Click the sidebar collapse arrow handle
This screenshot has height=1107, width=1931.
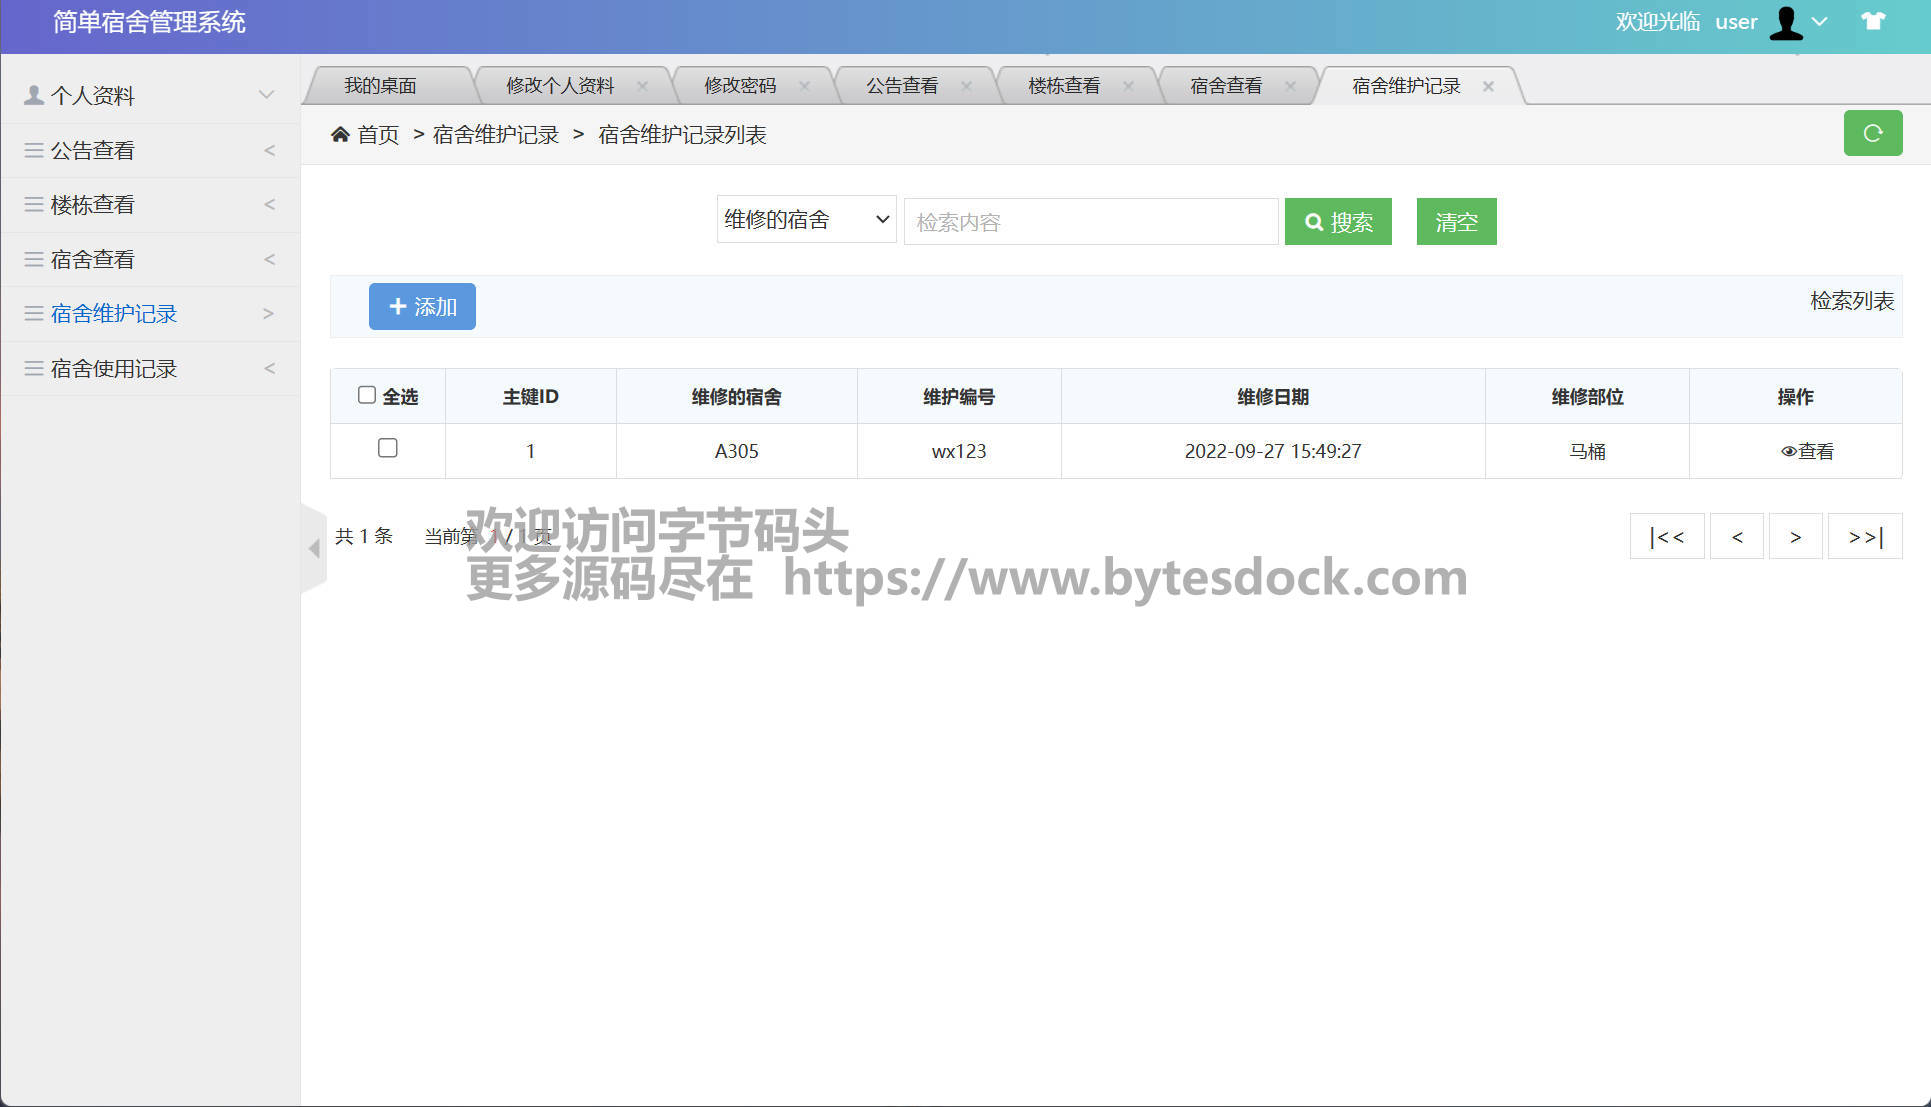(313, 548)
